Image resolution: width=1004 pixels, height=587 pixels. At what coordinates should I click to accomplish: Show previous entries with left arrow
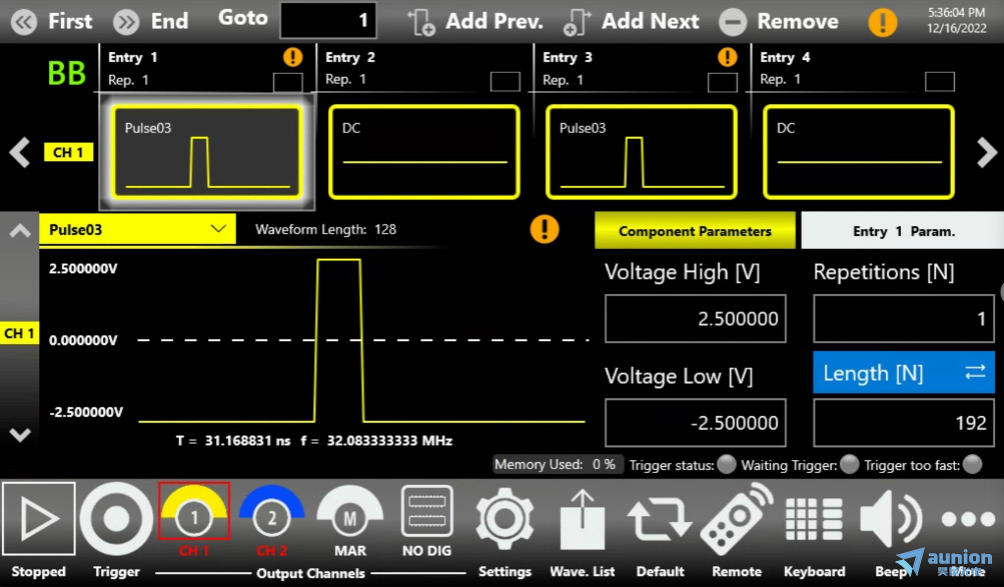[20, 152]
